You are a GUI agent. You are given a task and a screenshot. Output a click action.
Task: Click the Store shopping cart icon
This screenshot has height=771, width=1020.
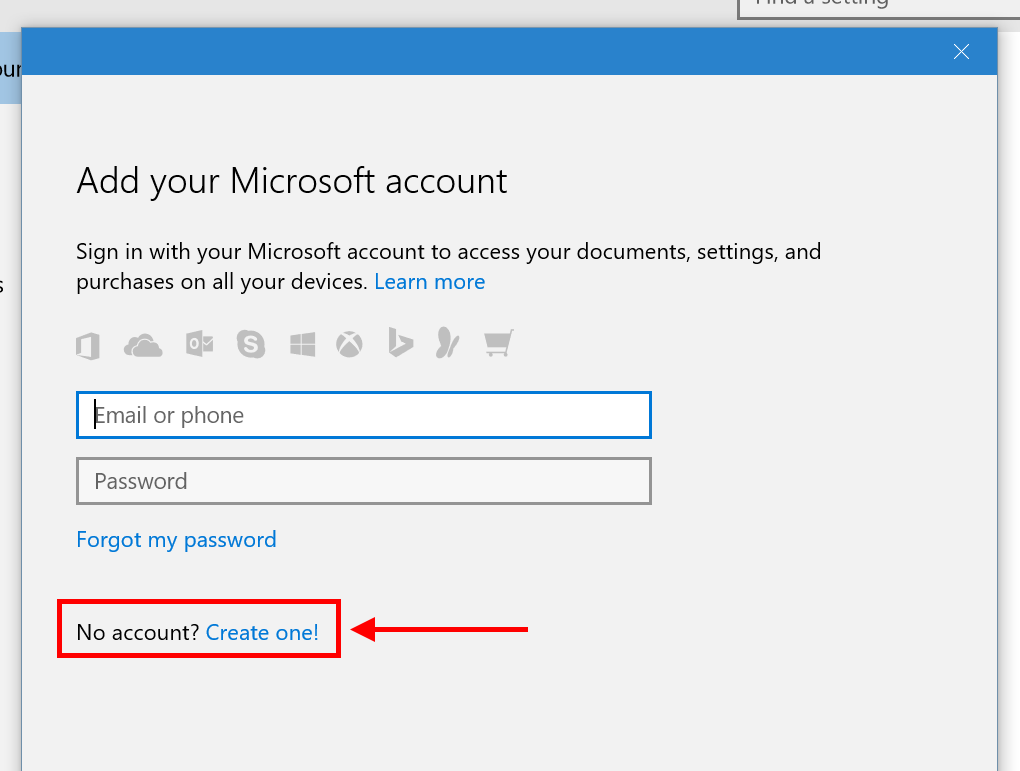(499, 342)
